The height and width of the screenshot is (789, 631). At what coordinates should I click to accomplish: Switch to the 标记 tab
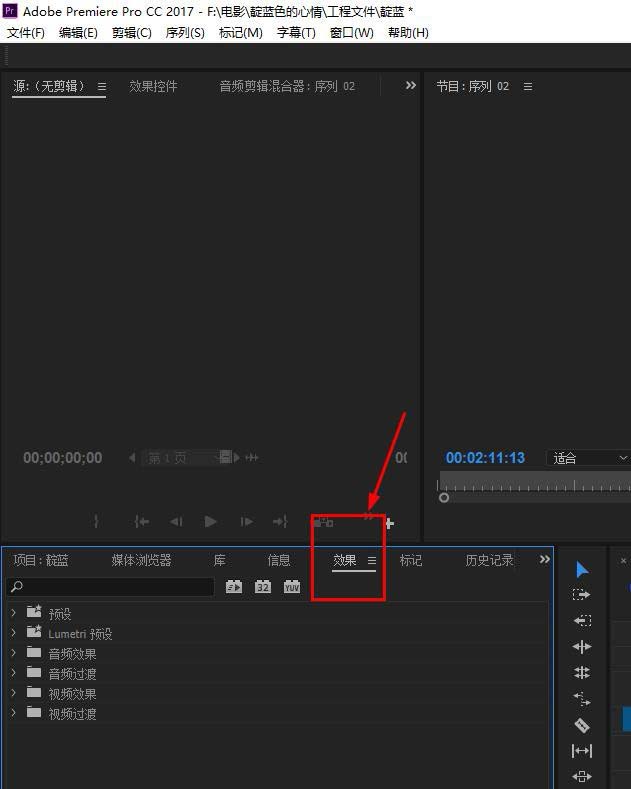[x=411, y=561]
